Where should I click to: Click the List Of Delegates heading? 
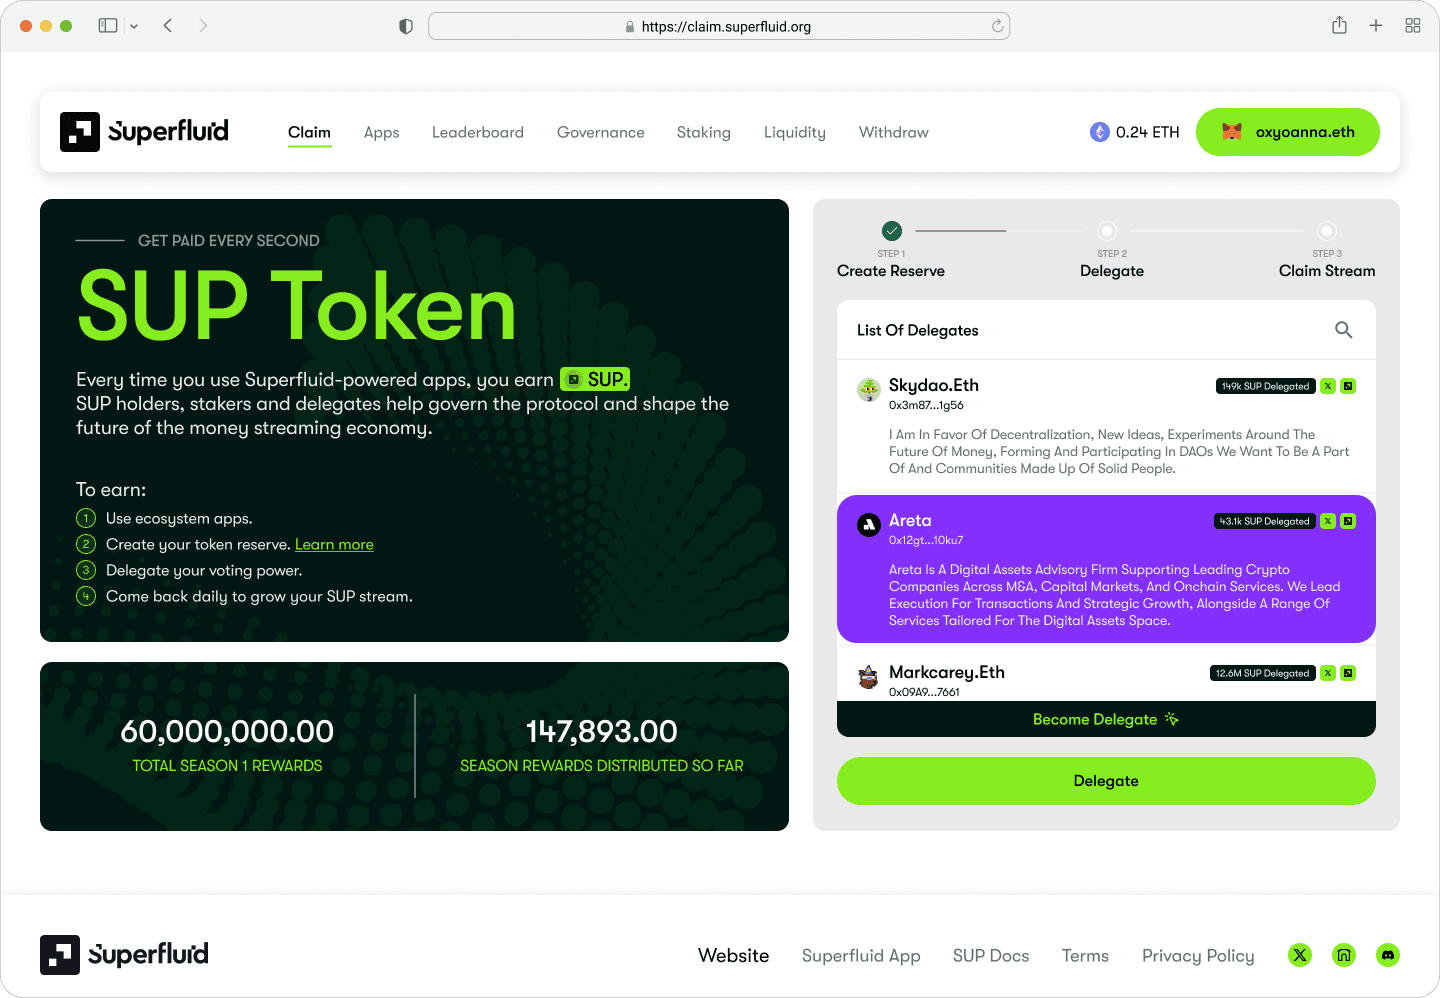point(918,330)
